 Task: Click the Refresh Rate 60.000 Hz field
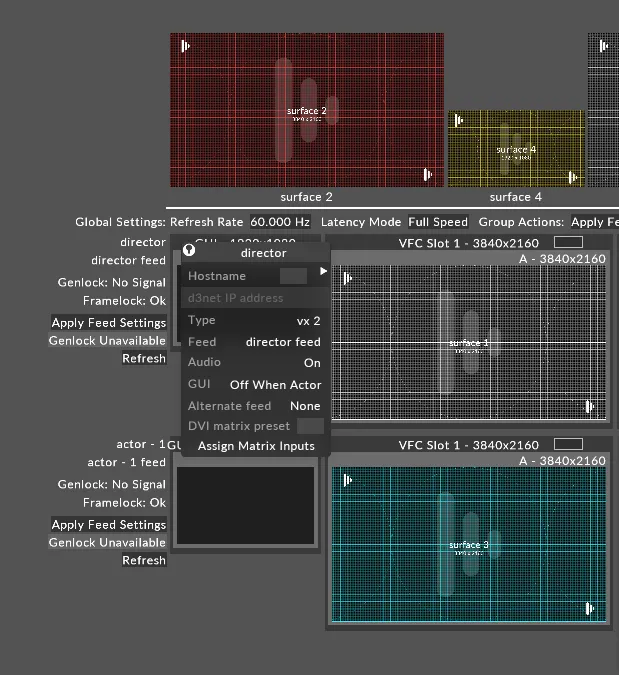(x=280, y=222)
